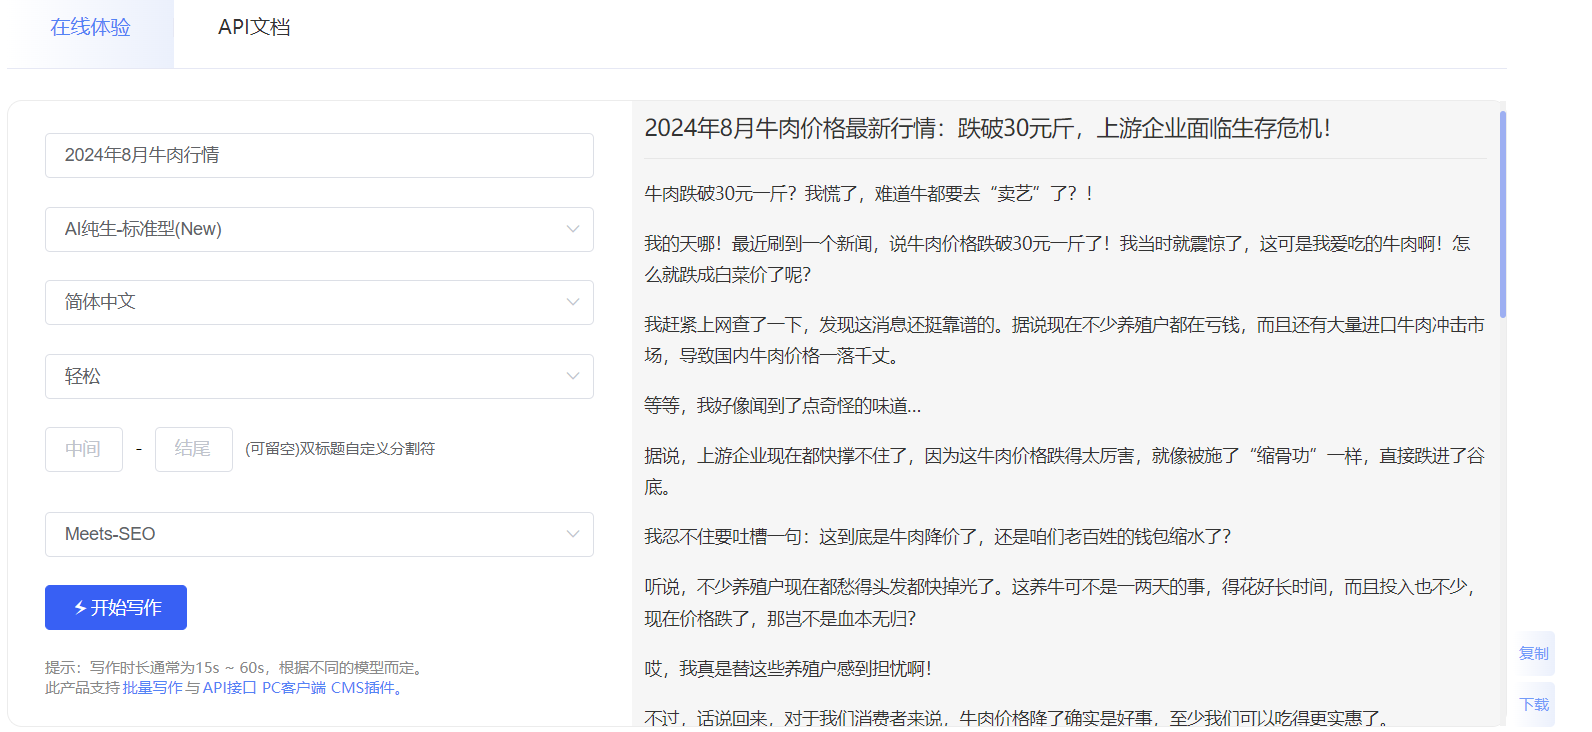
Task: Click the chevron arrow of 轻松 dropdown
Action: [573, 376]
